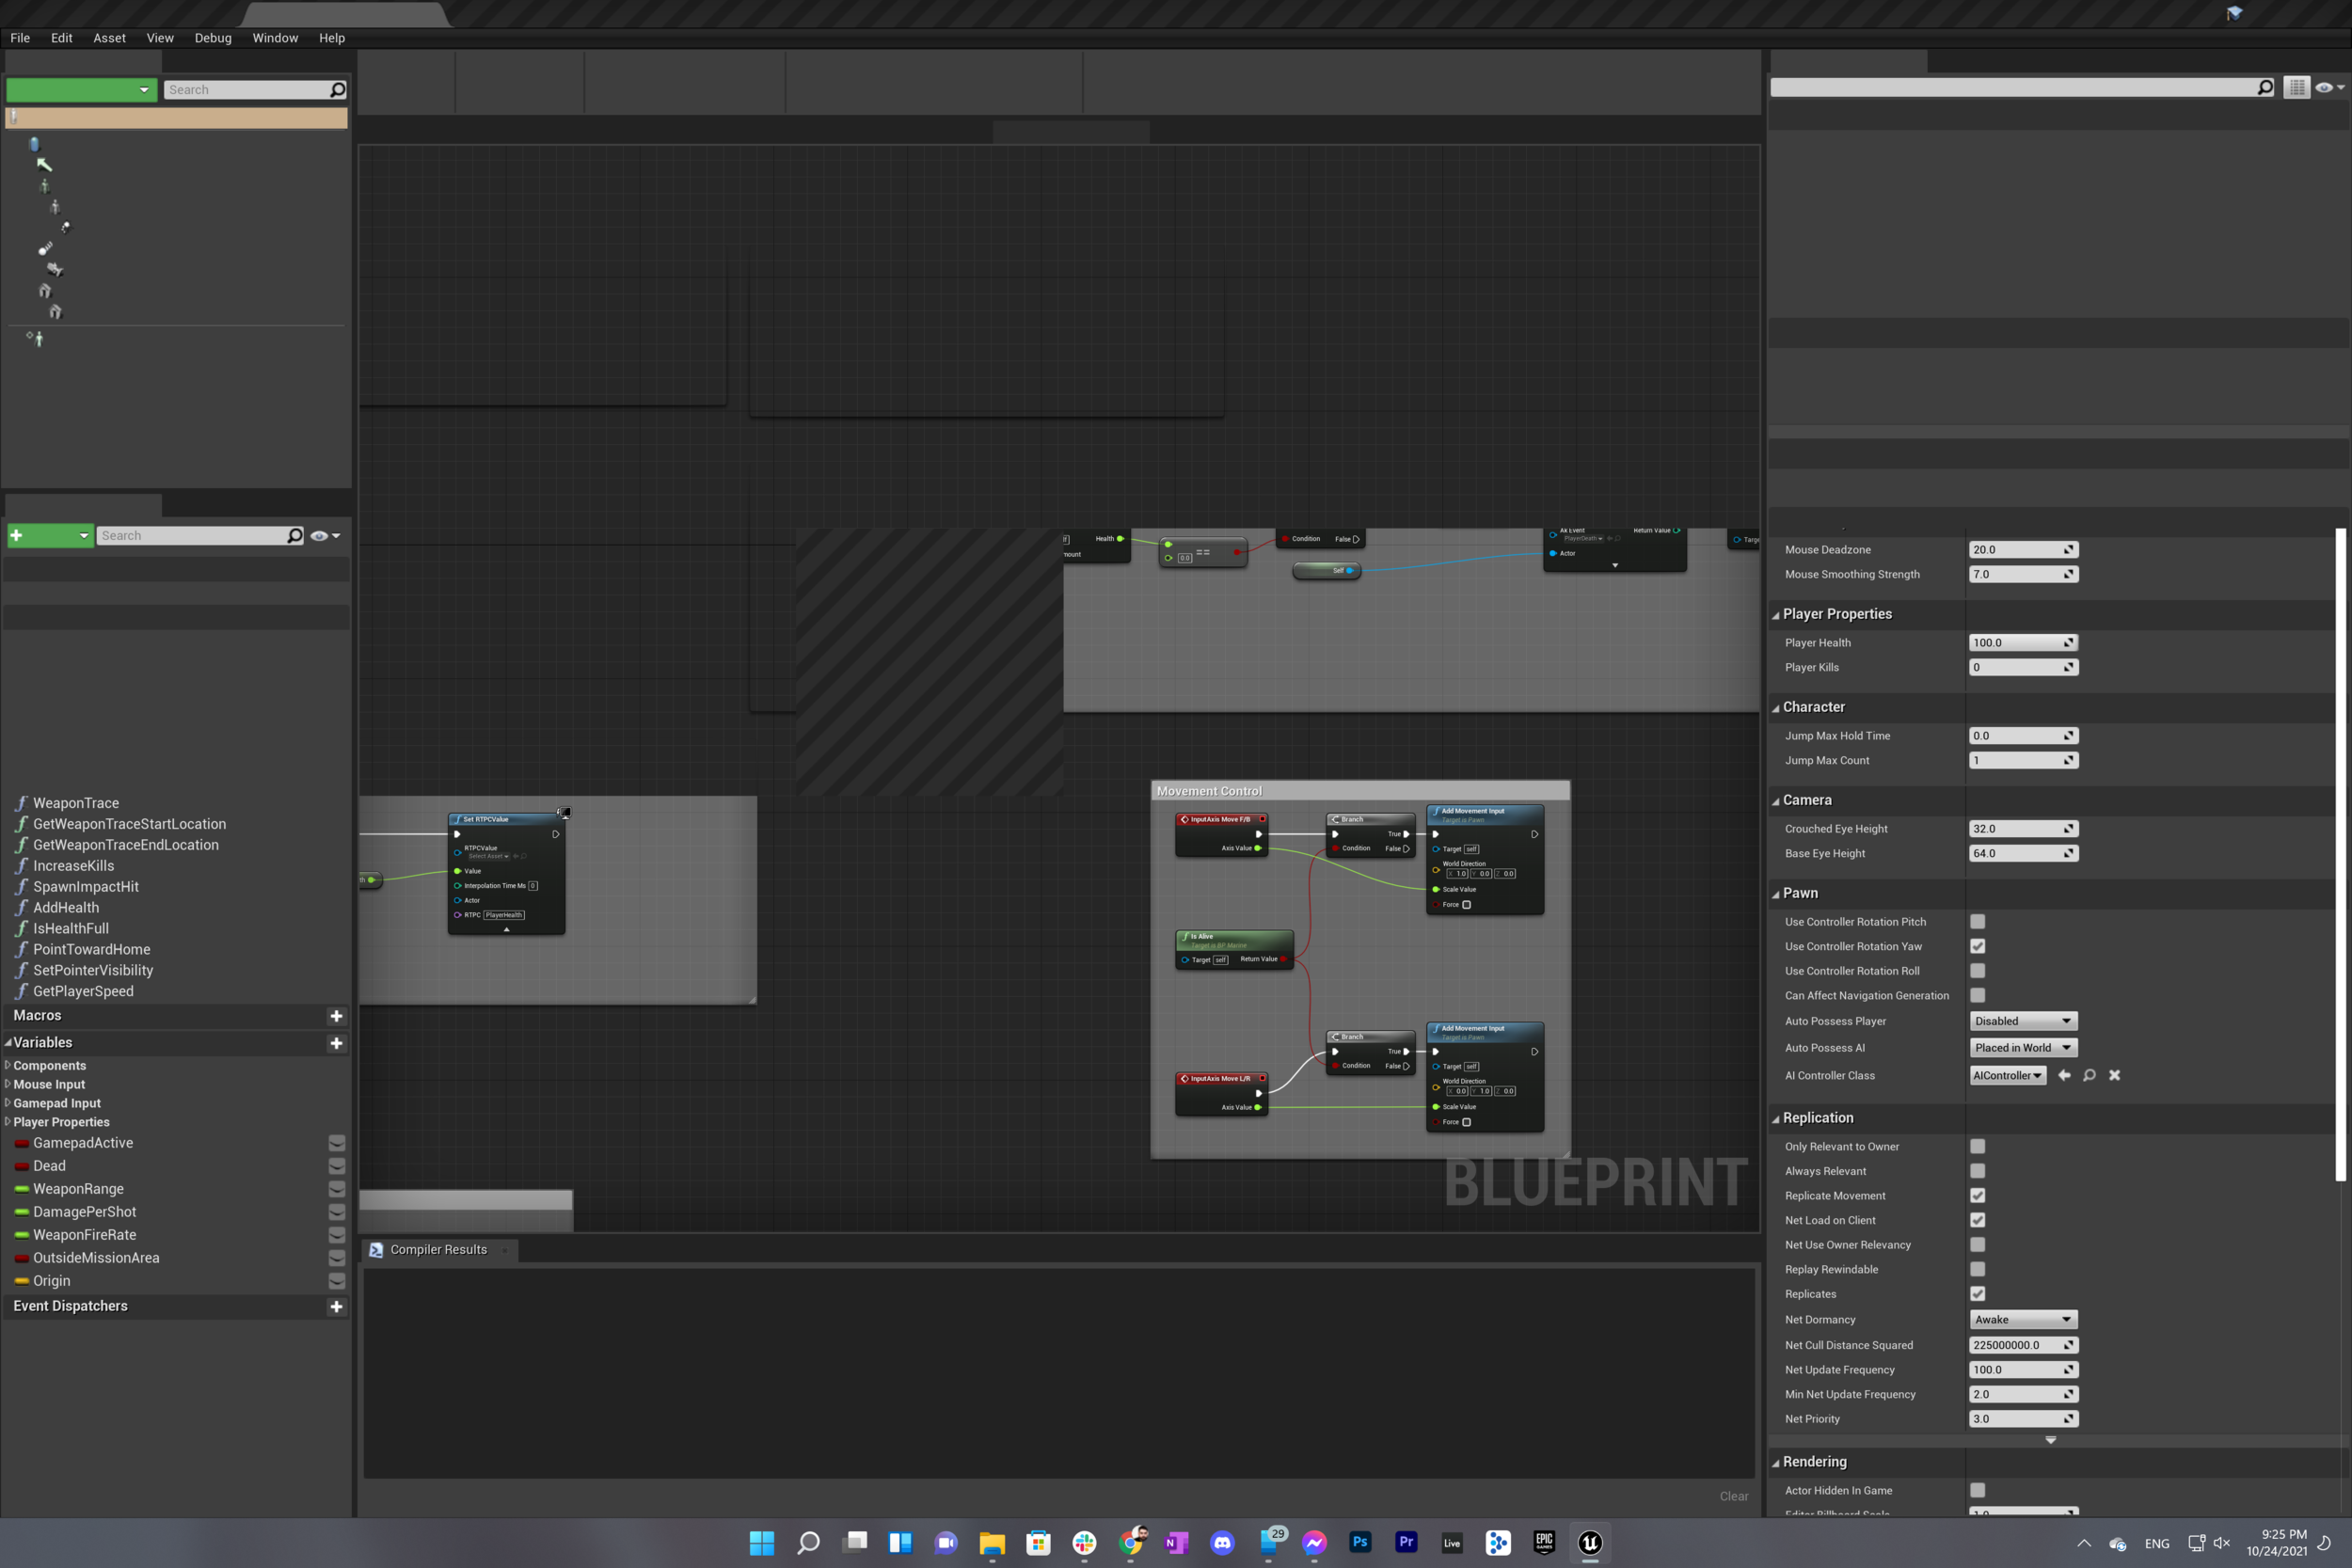This screenshot has width=2352, height=1568.
Task: Adjust Net Priority value slider field
Action: click(x=2023, y=1420)
